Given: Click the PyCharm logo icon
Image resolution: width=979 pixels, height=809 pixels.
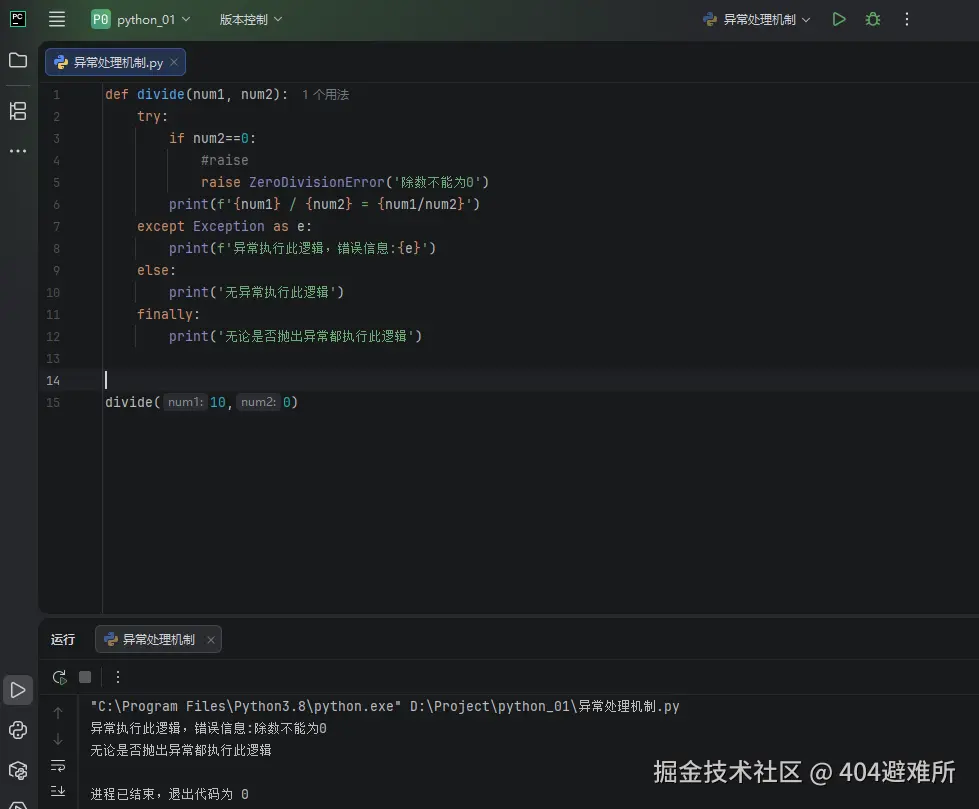Looking at the screenshot, I should click(18, 19).
